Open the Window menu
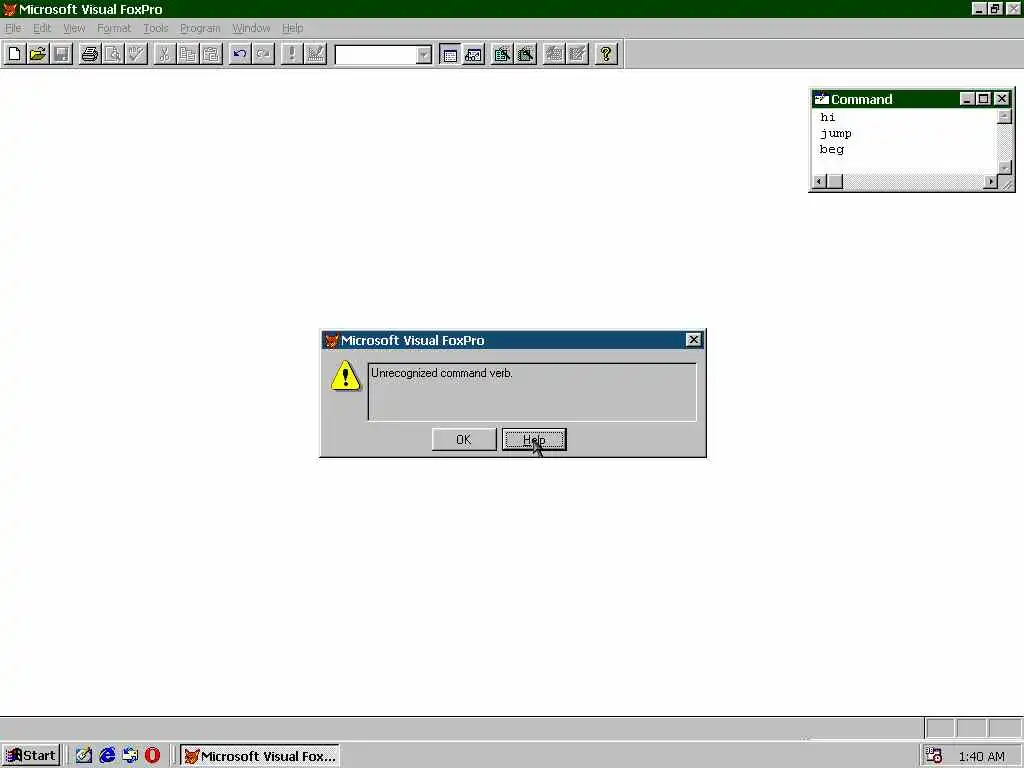This screenshot has height=768, width=1024. point(251,28)
